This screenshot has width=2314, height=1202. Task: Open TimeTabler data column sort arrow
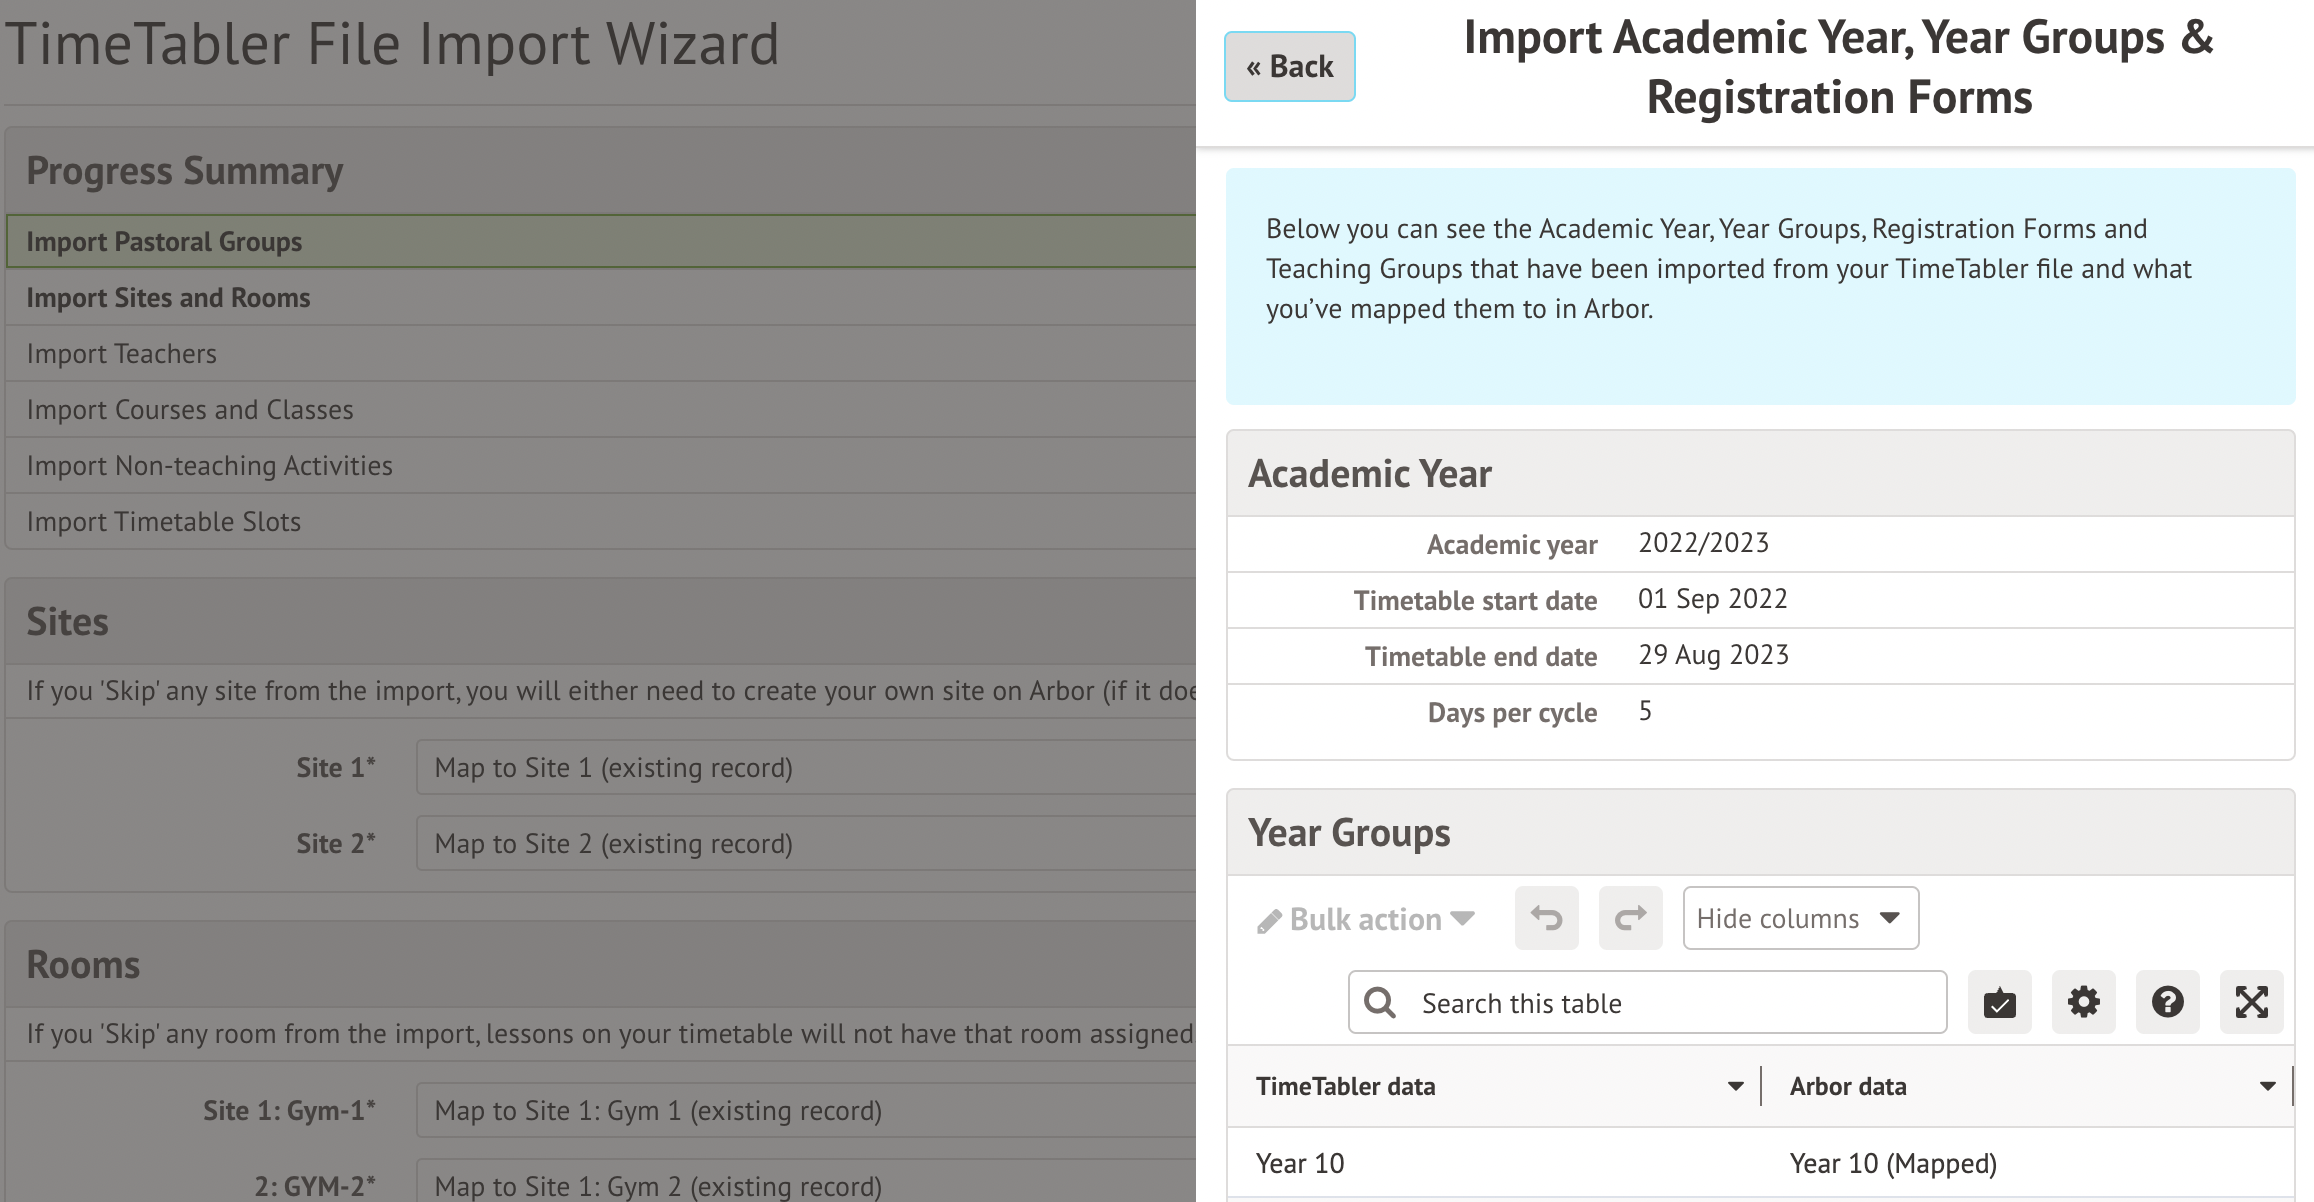tap(1735, 1086)
